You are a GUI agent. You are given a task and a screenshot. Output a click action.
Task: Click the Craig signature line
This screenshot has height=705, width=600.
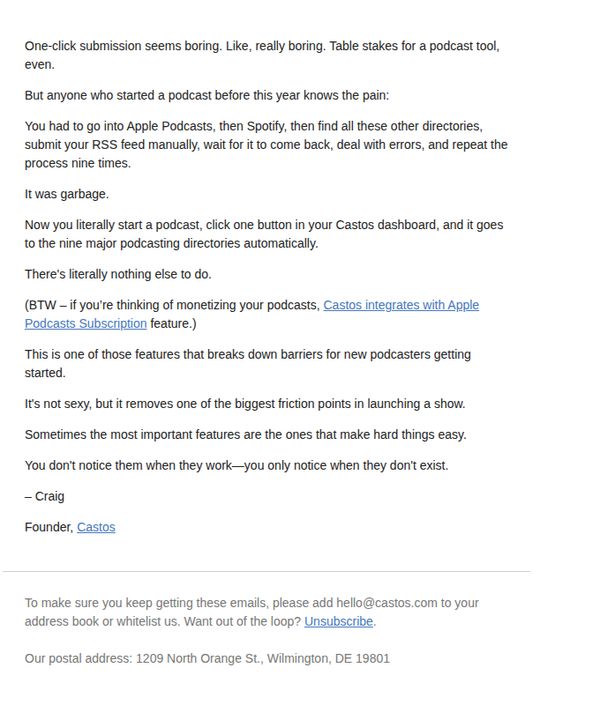click(x=45, y=496)
